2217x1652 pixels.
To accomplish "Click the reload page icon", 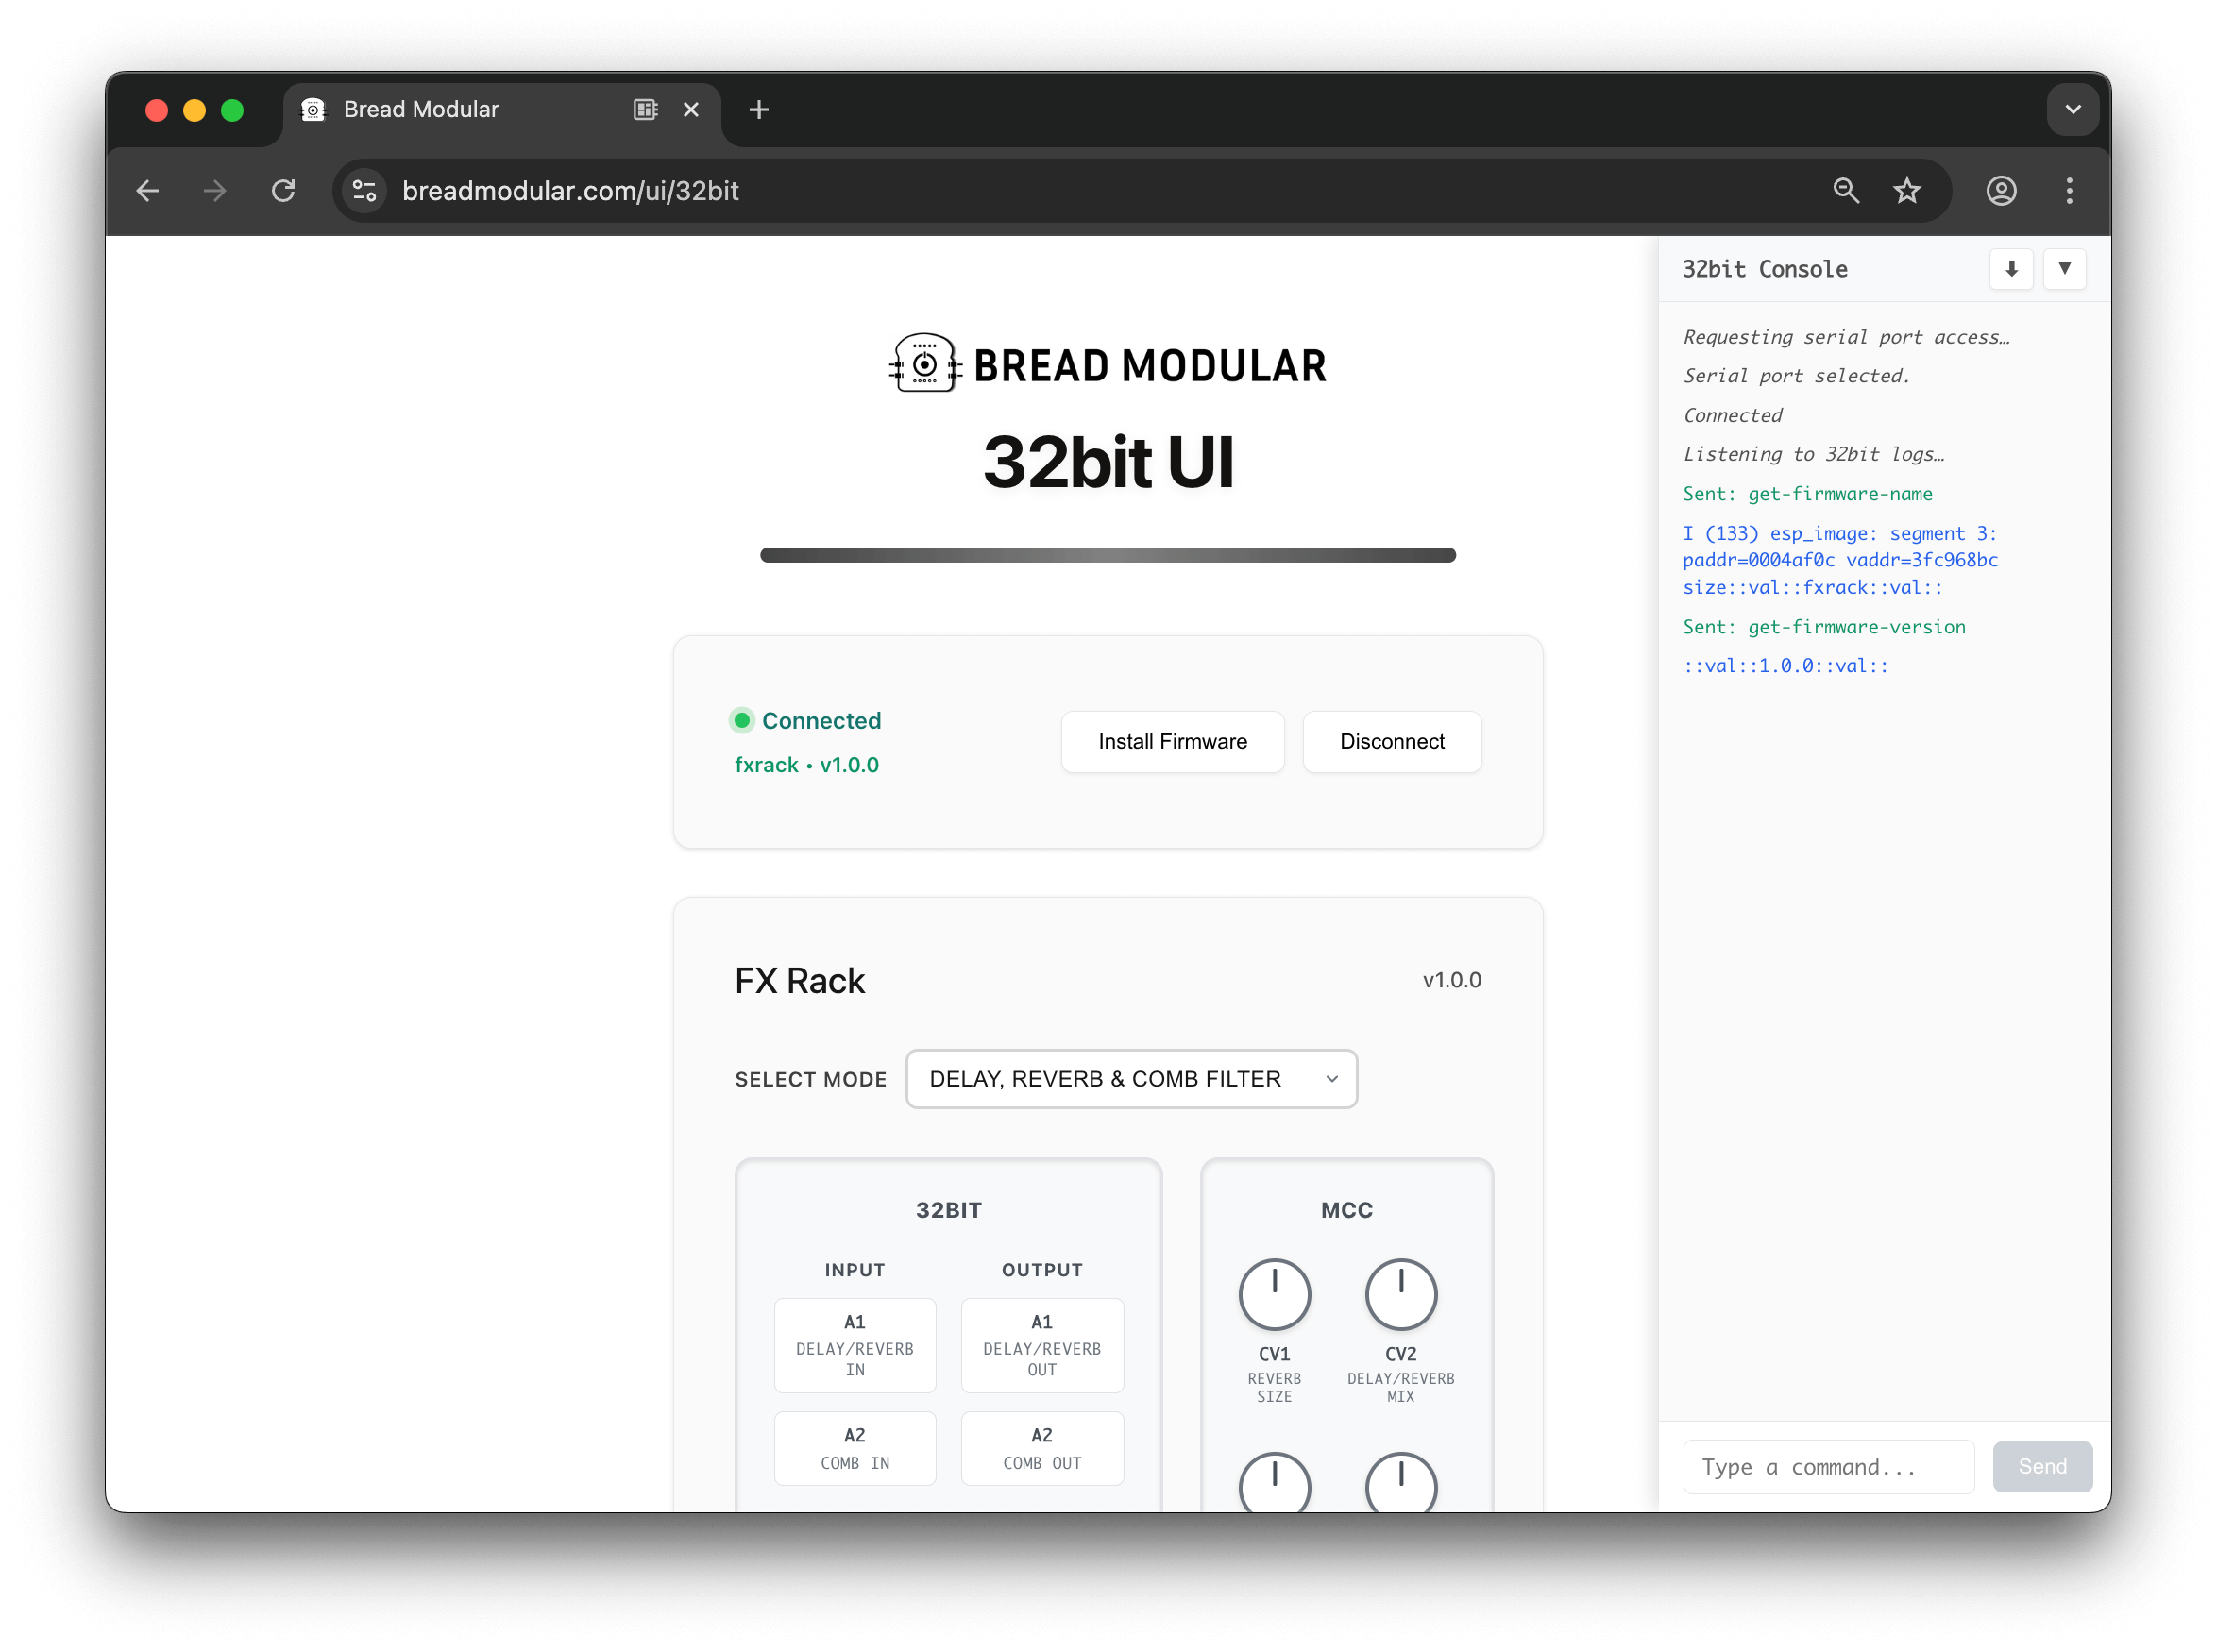I will click(283, 190).
